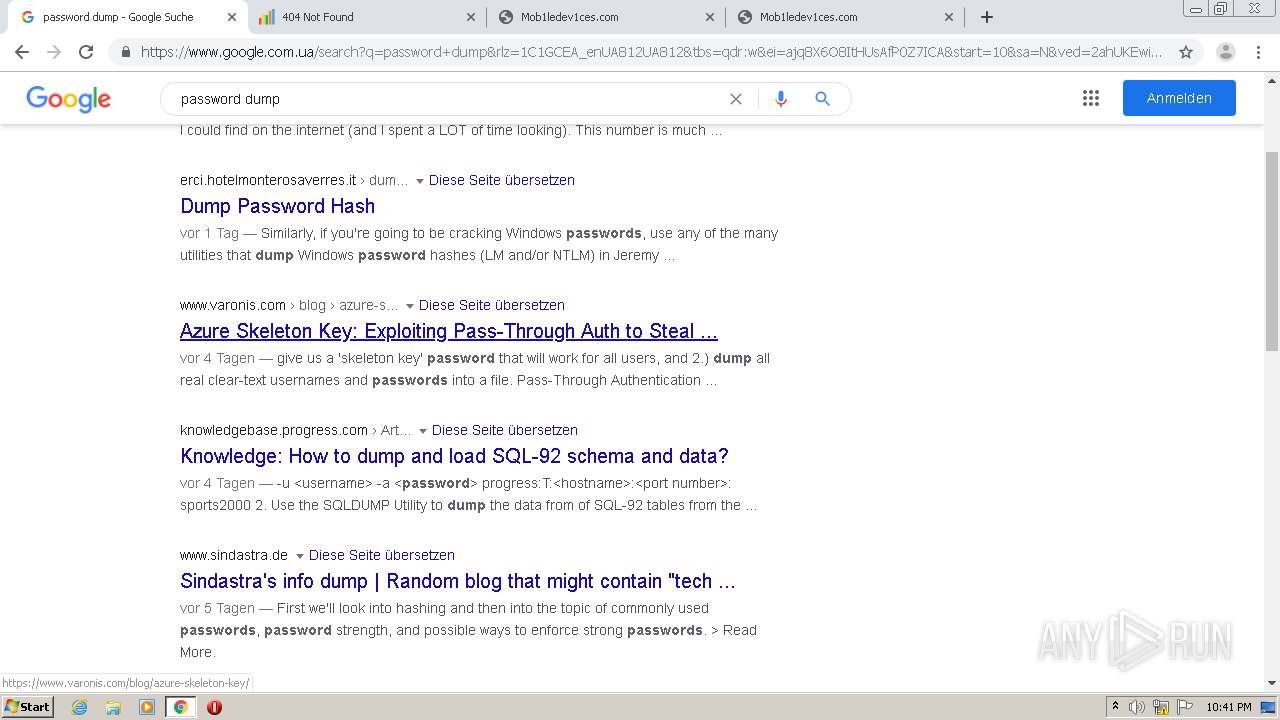The image size is (1280, 720).
Task: Open the Azure Skeleton Key result link
Action: click(x=449, y=331)
